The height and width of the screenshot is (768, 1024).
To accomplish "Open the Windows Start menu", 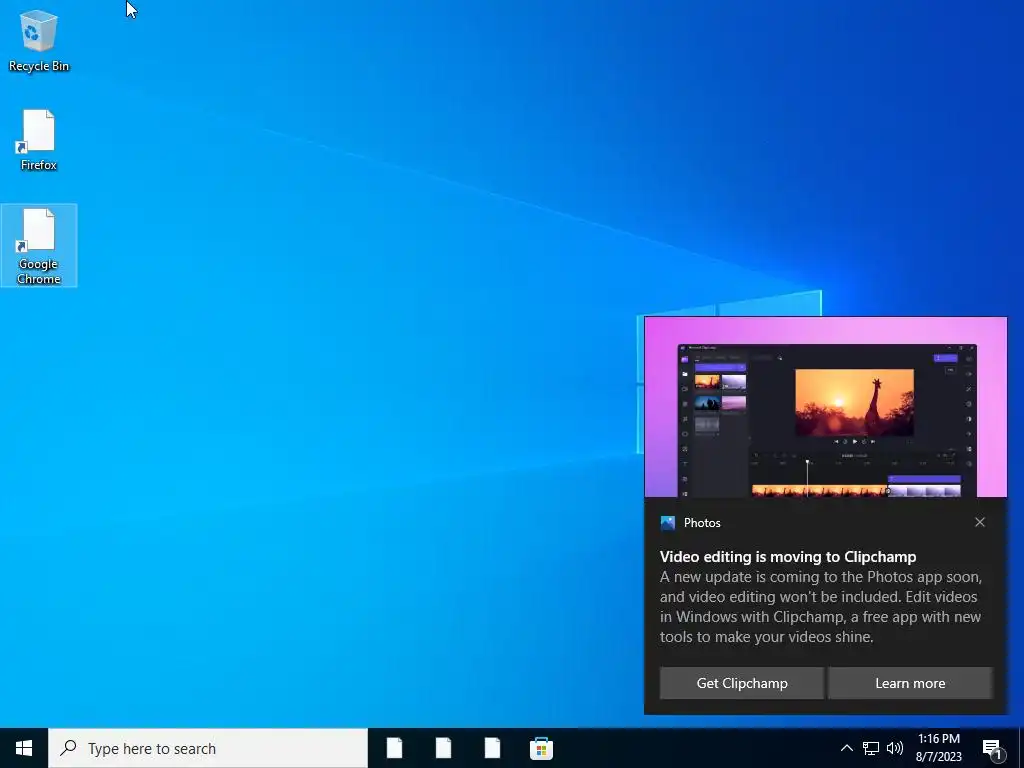I will (24, 748).
